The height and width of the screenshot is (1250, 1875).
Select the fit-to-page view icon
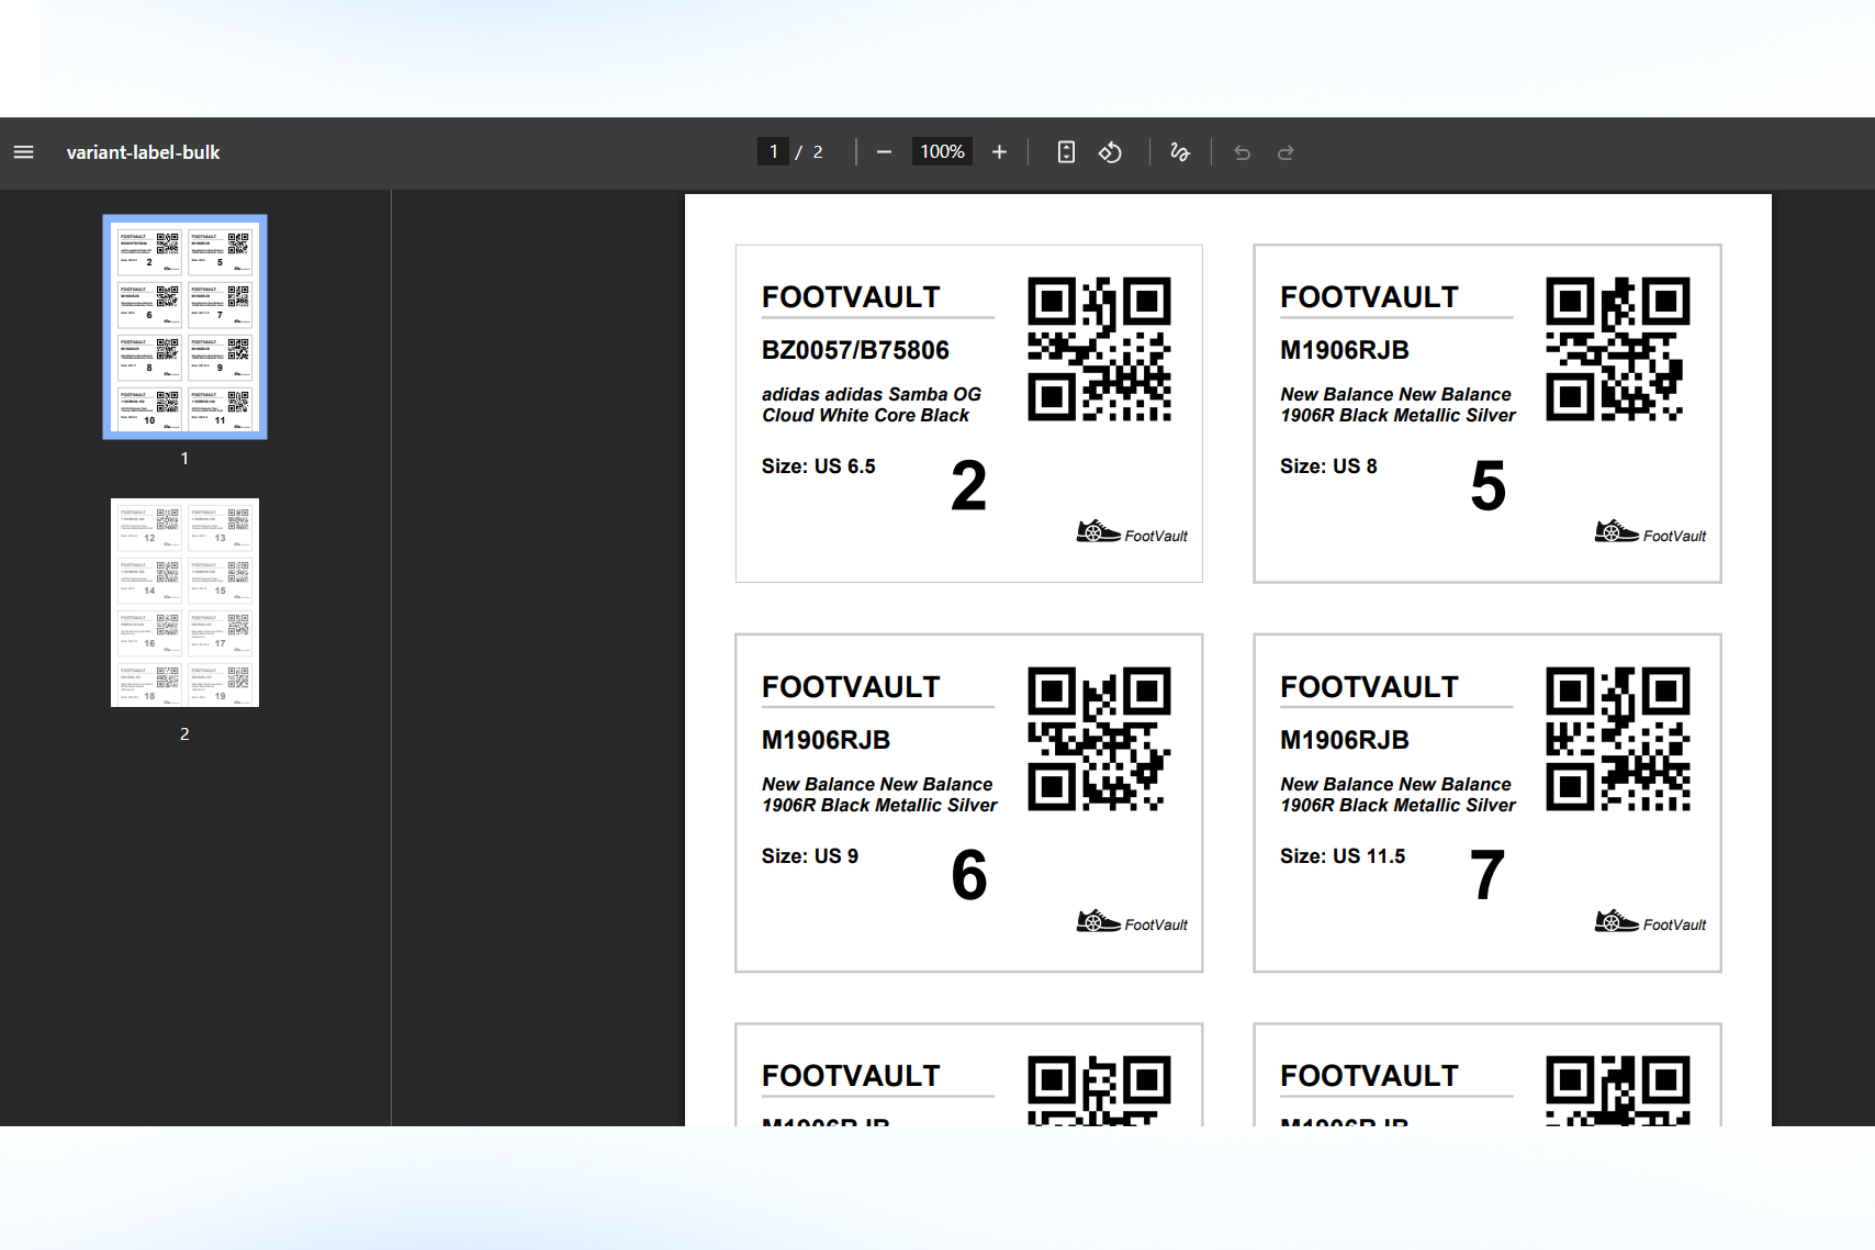[x=1065, y=152]
